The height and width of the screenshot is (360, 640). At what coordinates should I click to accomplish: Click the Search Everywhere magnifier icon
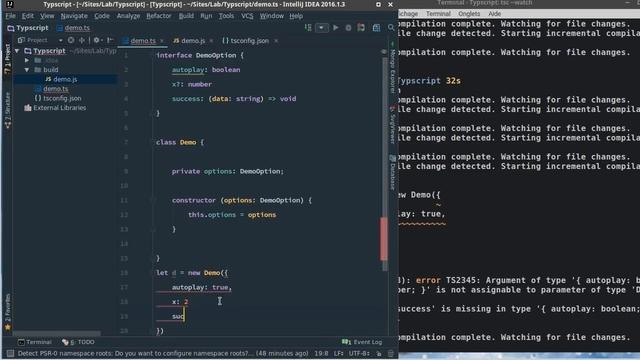click(391, 28)
